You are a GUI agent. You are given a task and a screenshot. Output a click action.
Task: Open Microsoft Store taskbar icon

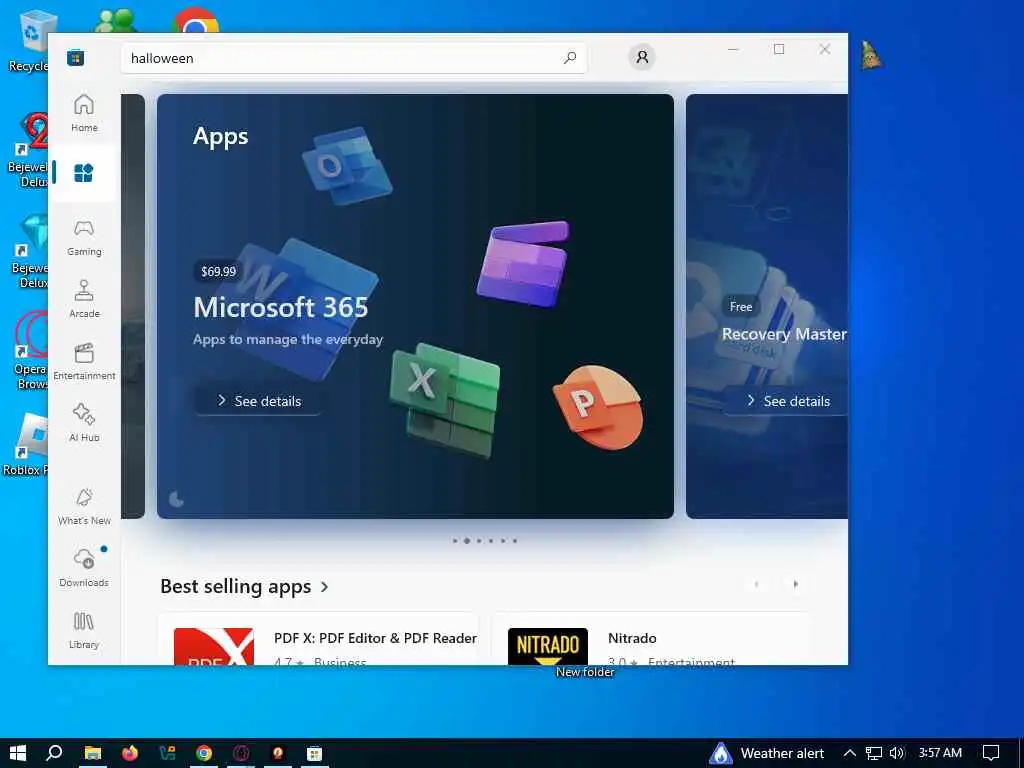(314, 753)
